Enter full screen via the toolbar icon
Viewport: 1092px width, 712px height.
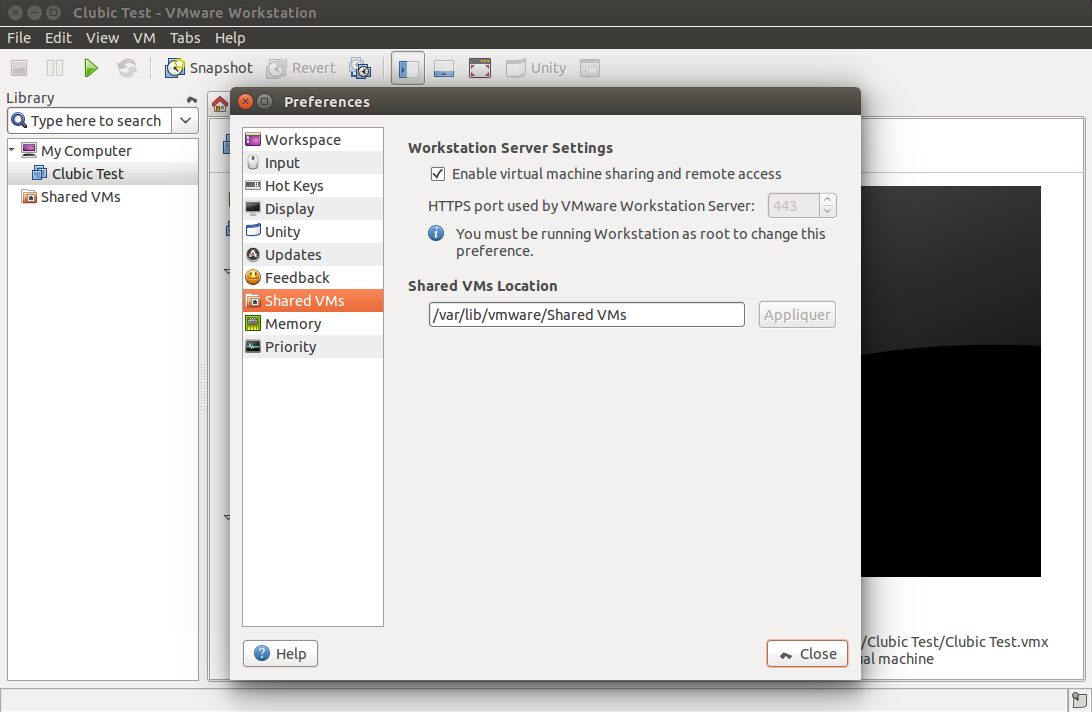tap(479, 67)
